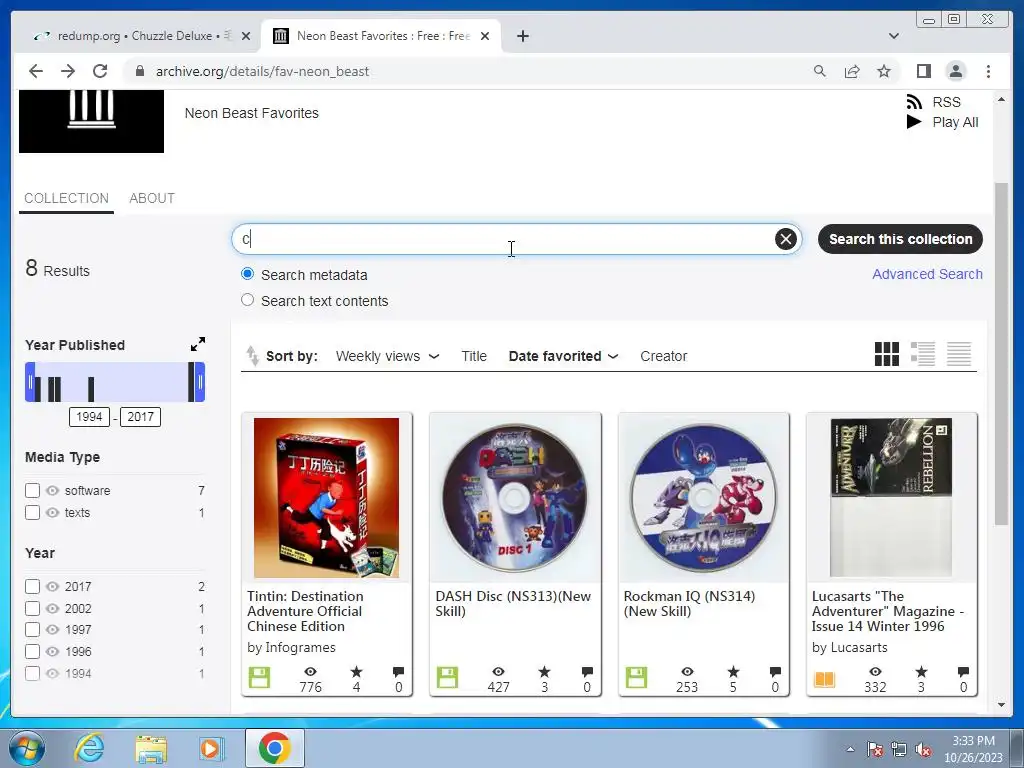Click the texts book icon on Lucasarts card
This screenshot has width=1024, height=768.
pyautogui.click(x=824, y=679)
